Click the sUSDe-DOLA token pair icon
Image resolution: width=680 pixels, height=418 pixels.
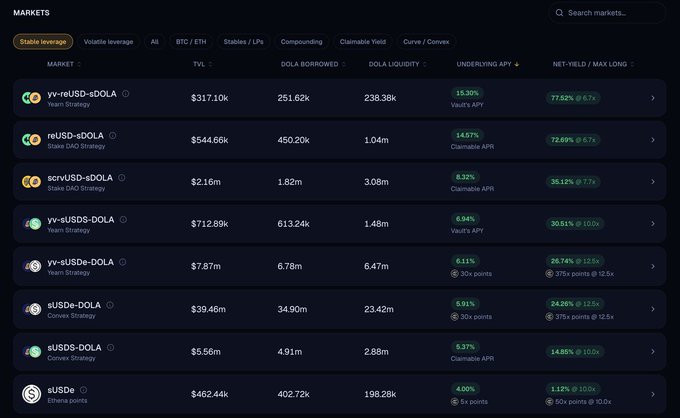(31, 309)
